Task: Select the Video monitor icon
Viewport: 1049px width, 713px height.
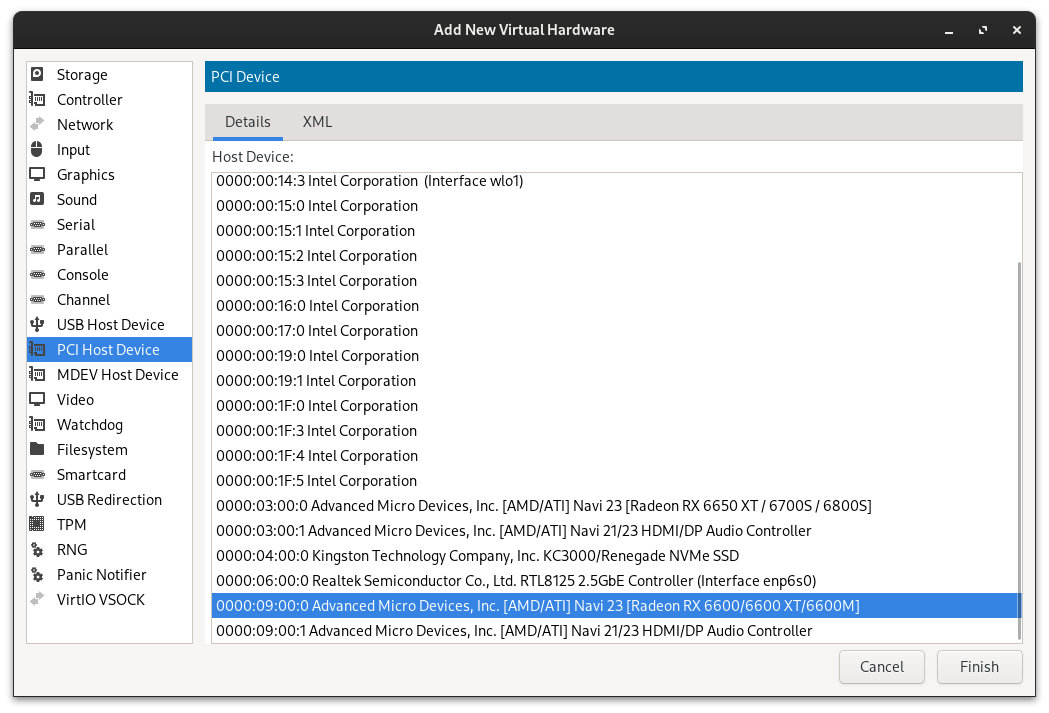Action: [x=37, y=399]
